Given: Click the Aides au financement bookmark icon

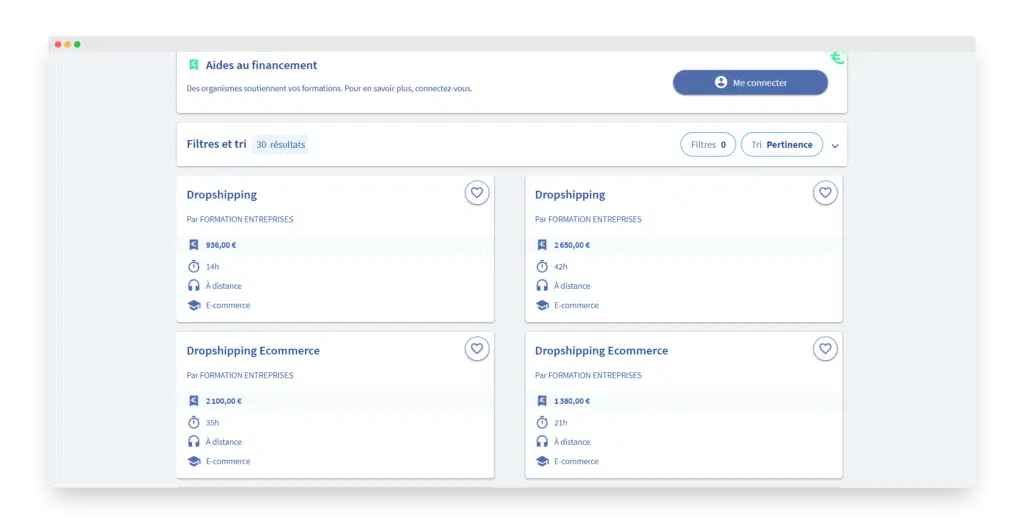Looking at the screenshot, I should pyautogui.click(x=194, y=65).
